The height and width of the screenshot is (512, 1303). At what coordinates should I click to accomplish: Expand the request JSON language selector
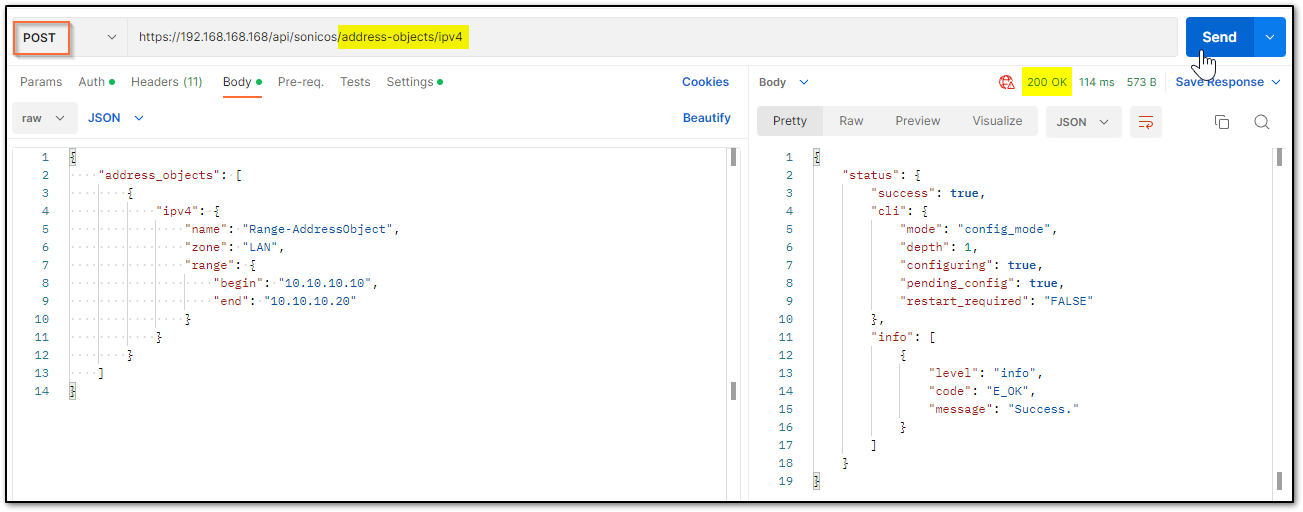(x=116, y=118)
